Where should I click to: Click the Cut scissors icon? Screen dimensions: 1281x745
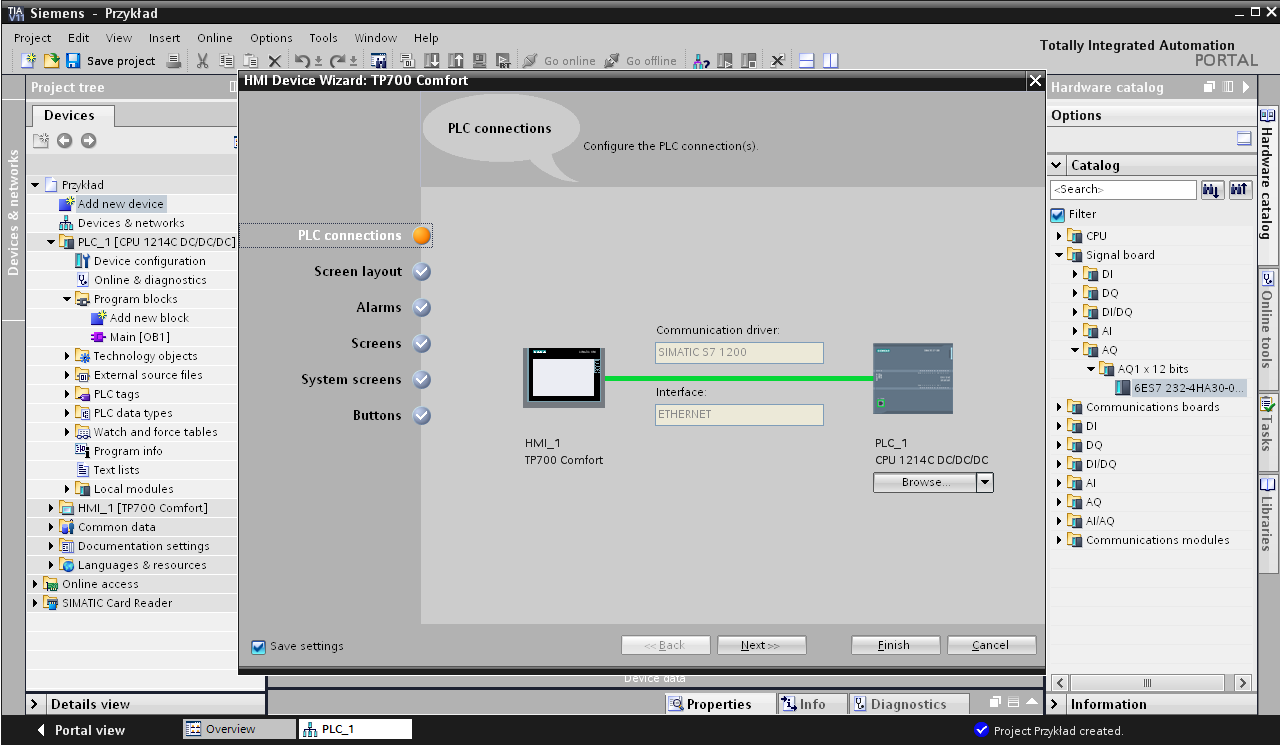point(202,61)
